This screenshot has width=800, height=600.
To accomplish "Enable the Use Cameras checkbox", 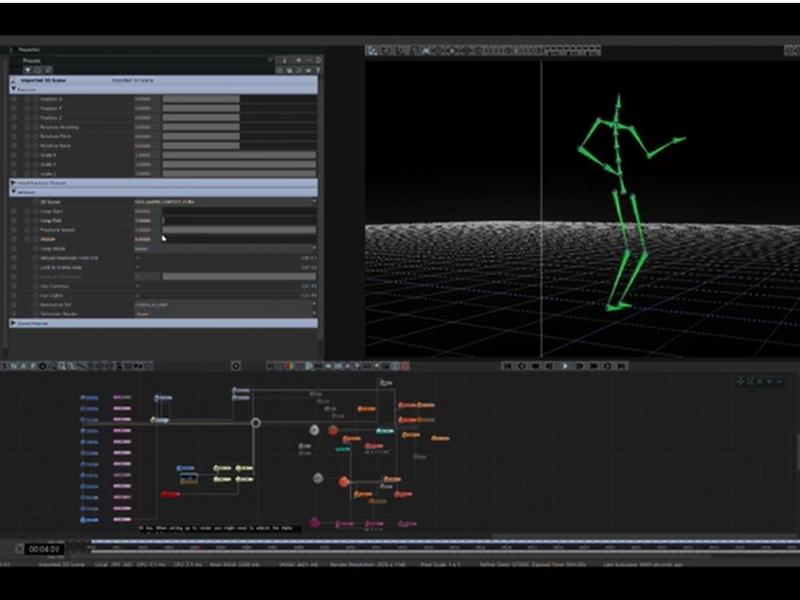I will point(138,286).
